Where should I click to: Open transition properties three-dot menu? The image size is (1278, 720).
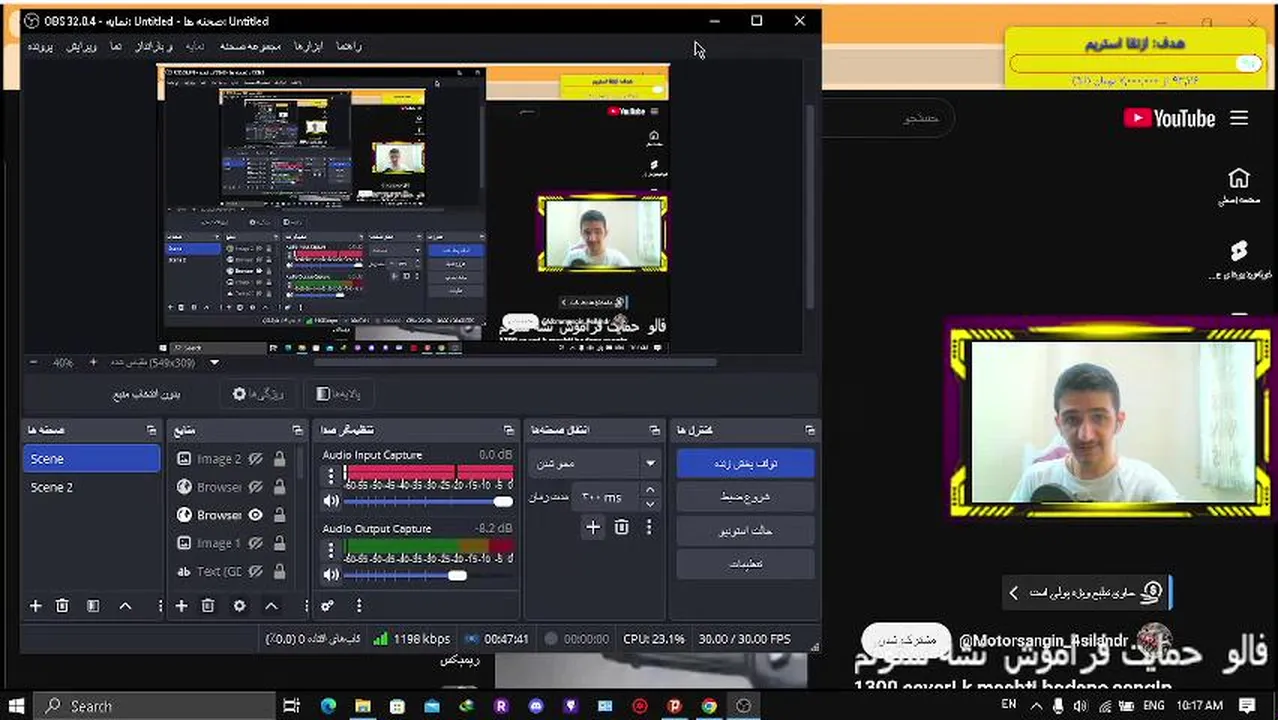(649, 527)
